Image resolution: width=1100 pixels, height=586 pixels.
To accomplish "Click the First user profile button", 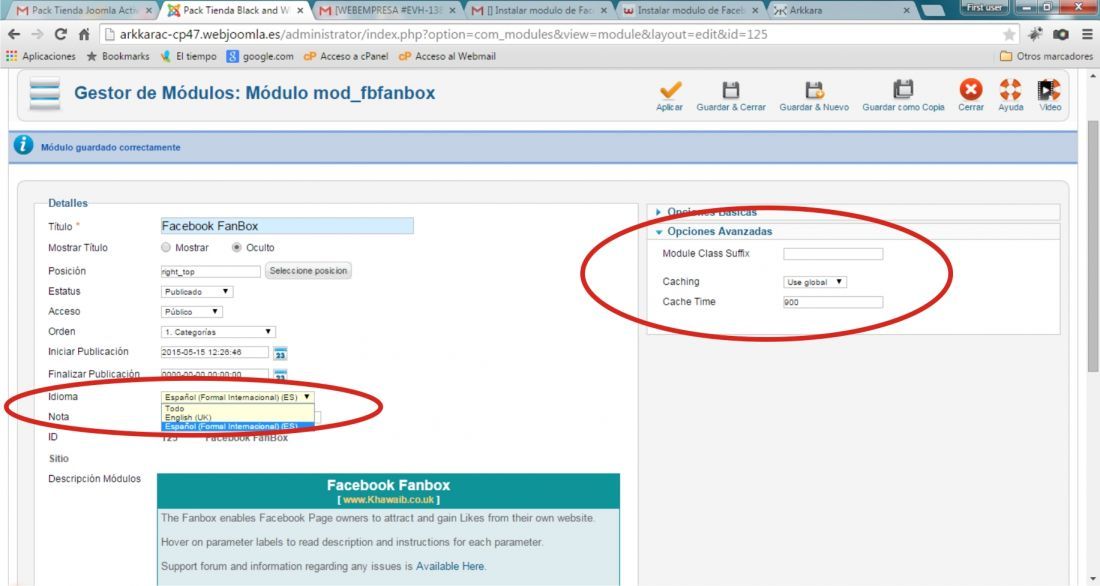I will 984,8.
